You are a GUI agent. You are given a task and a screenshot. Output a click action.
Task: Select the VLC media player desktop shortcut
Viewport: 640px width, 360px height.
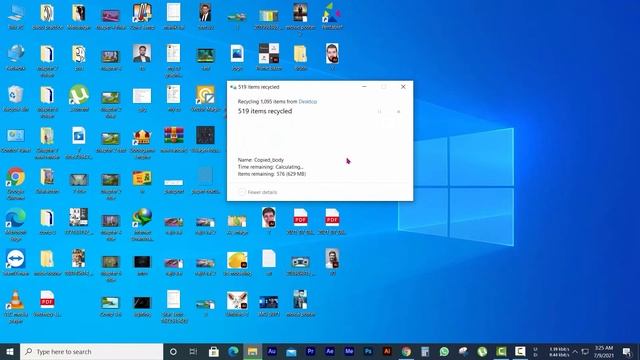(16, 306)
